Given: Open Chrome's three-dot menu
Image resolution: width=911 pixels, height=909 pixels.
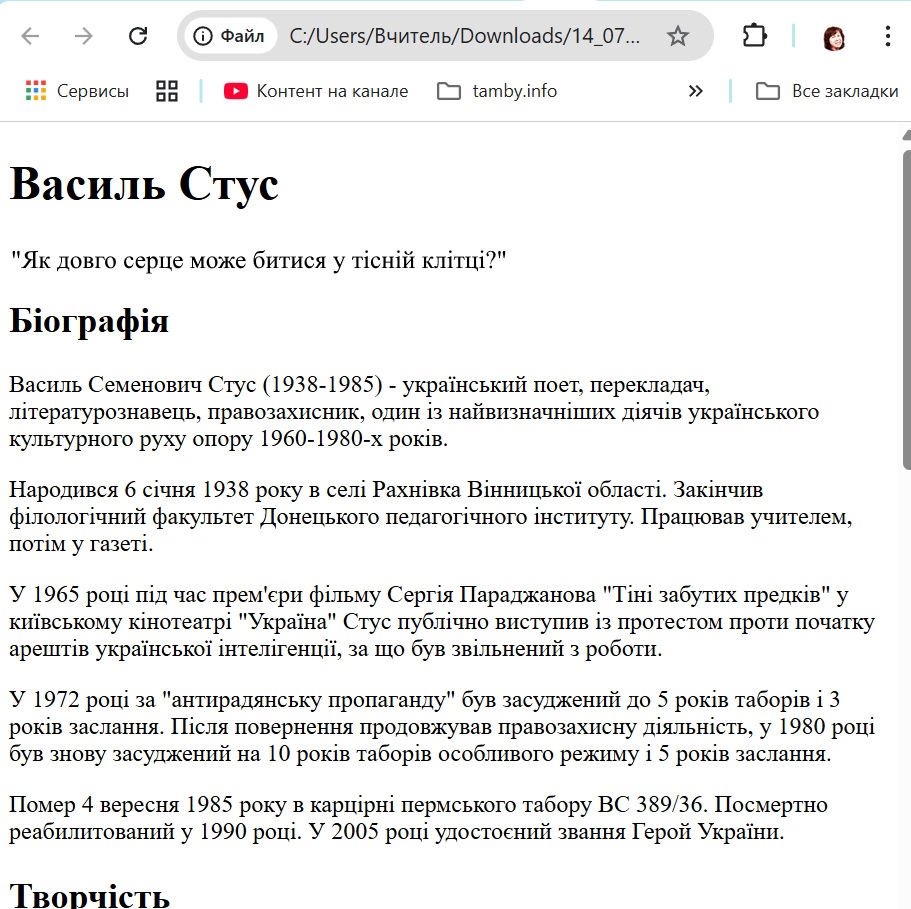Looking at the screenshot, I should coord(888,36).
